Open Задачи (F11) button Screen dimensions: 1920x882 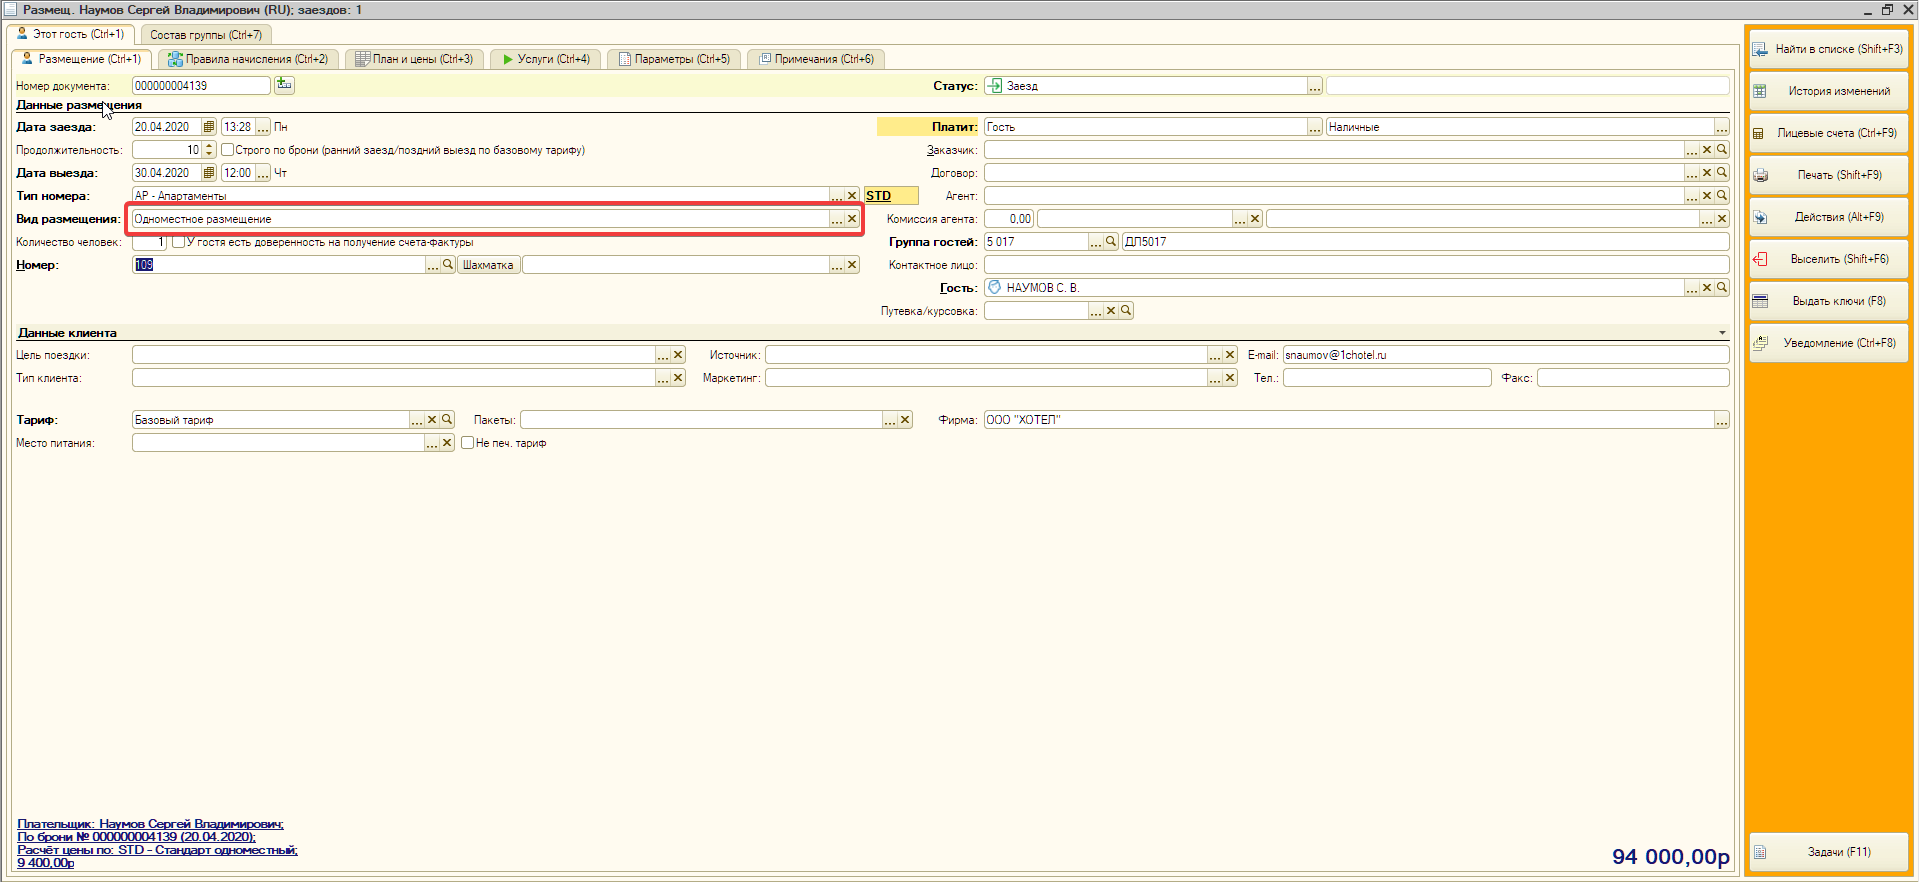(x=1828, y=852)
